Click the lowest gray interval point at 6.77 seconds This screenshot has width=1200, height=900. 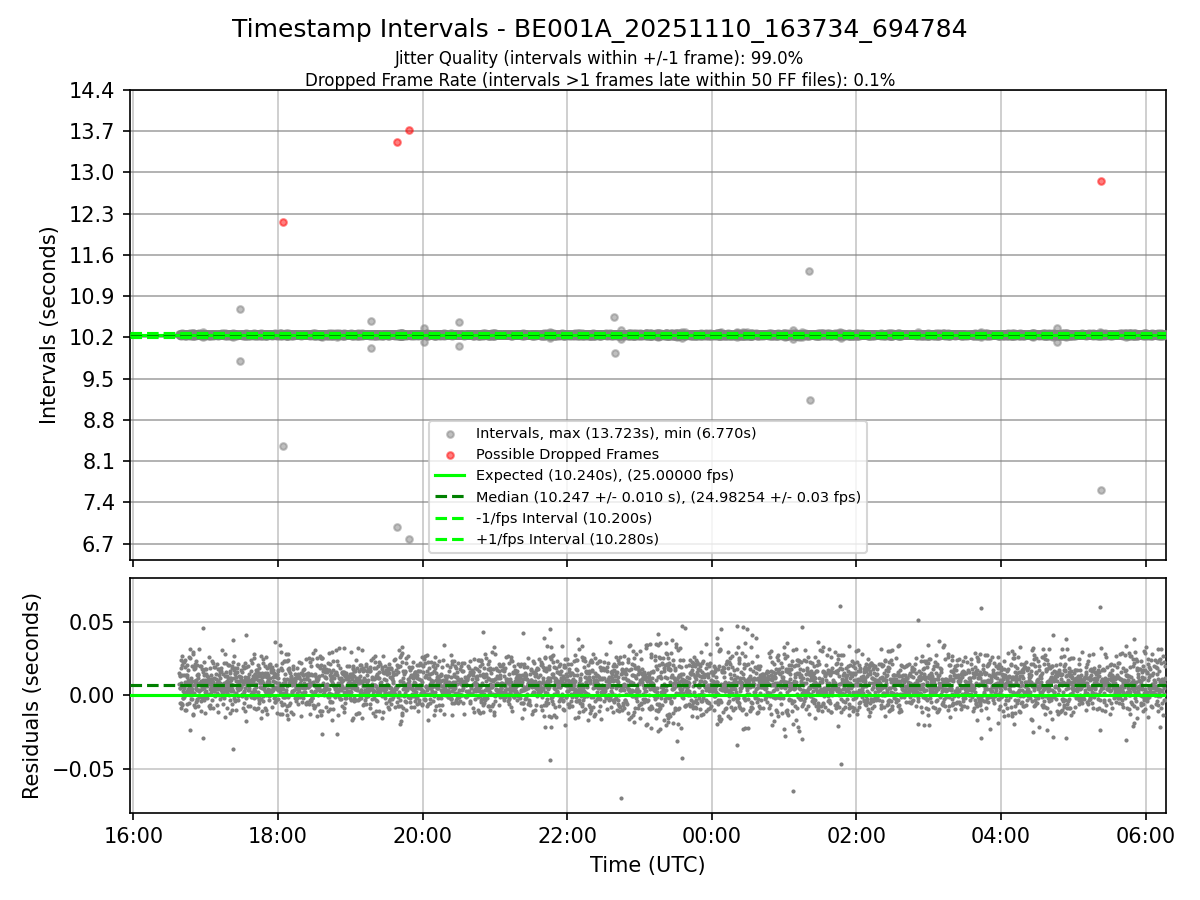tap(409, 539)
